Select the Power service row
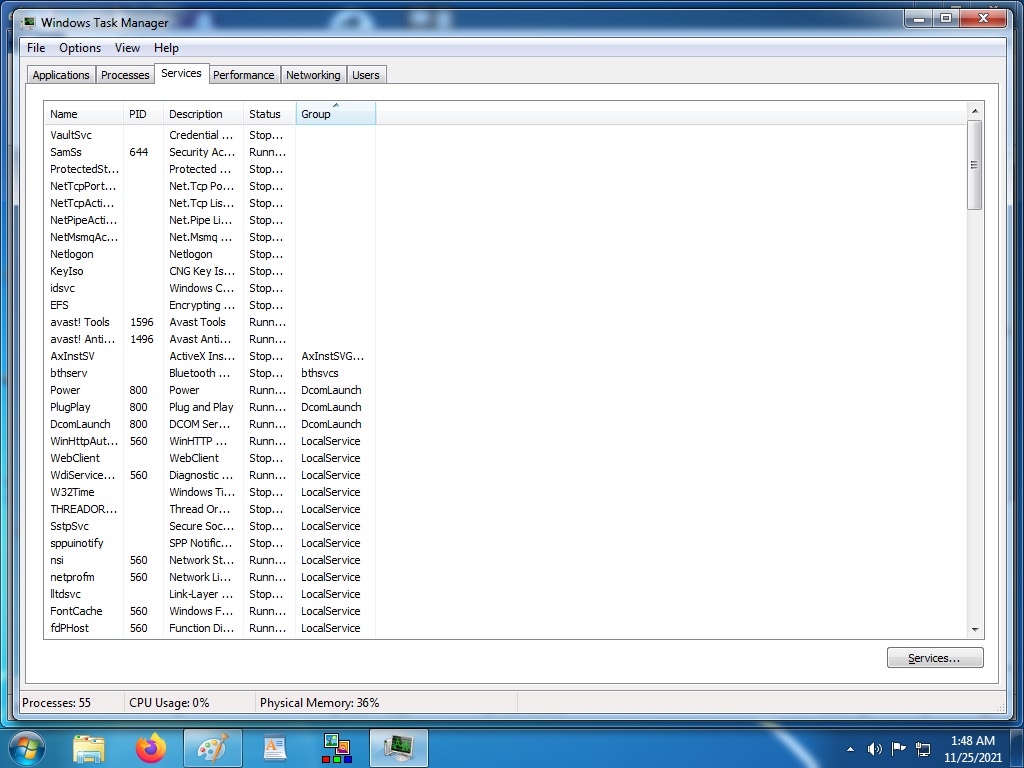 (209, 390)
